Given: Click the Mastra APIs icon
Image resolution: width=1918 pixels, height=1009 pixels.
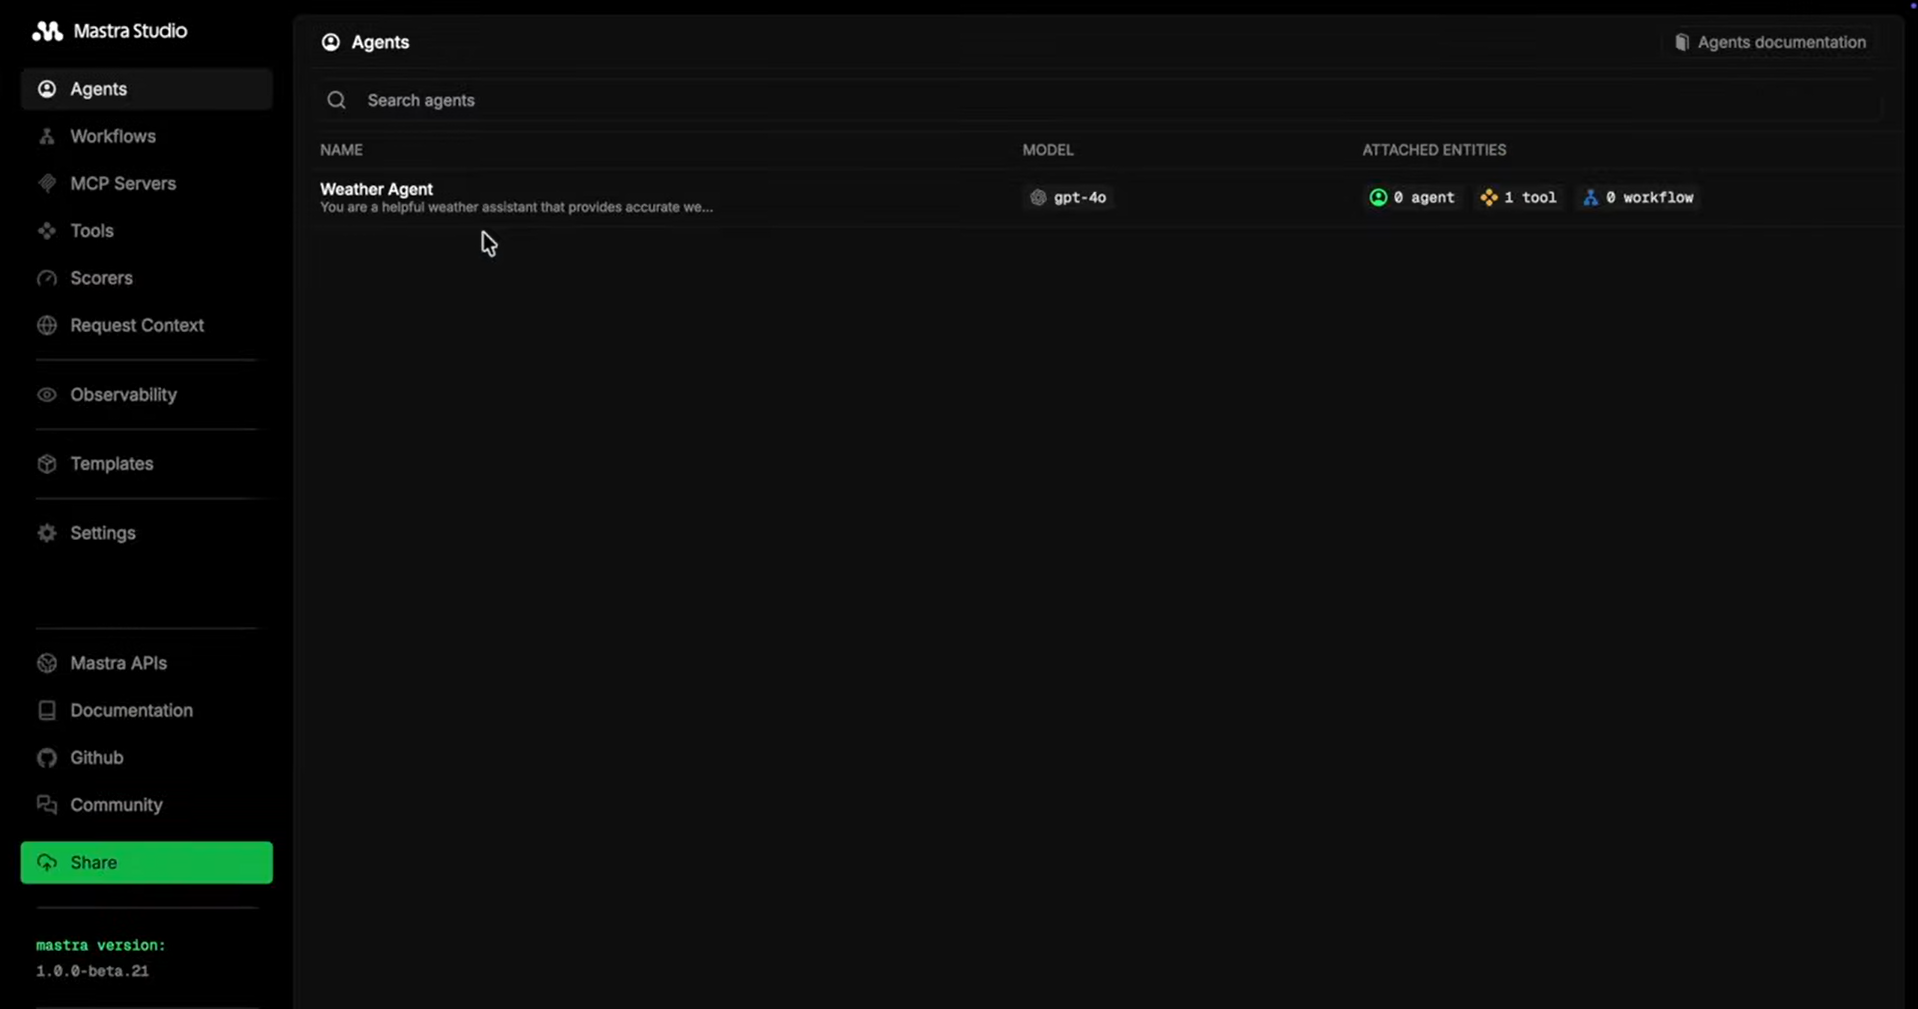Looking at the screenshot, I should [47, 663].
